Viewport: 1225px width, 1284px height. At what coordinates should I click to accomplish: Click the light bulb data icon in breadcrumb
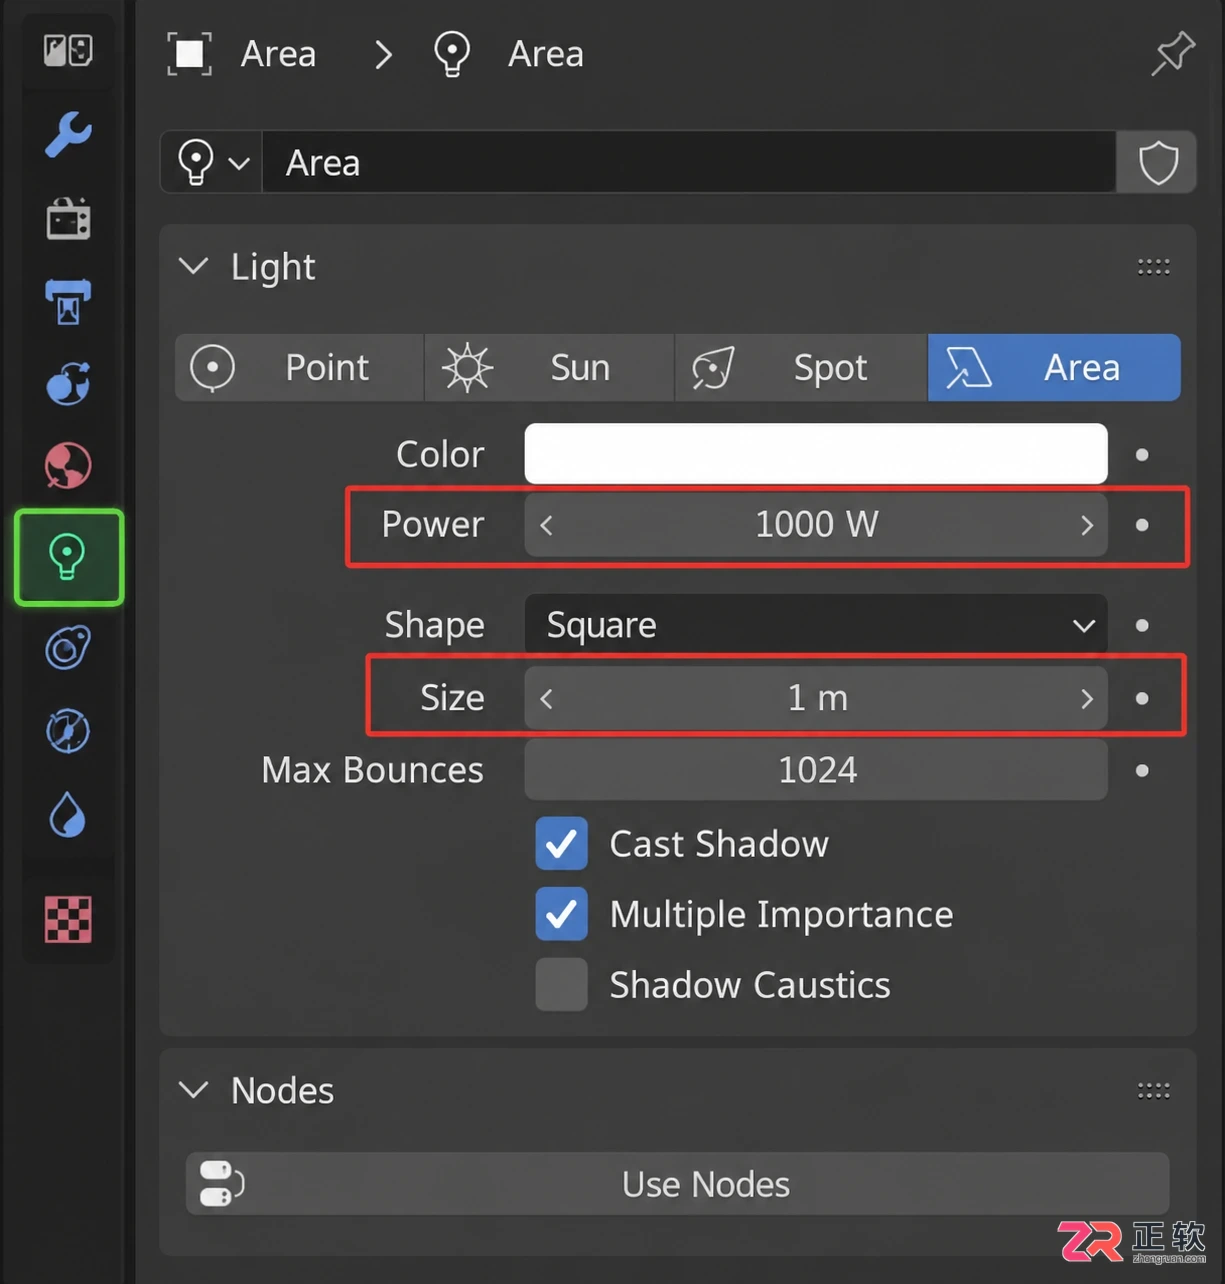click(452, 53)
